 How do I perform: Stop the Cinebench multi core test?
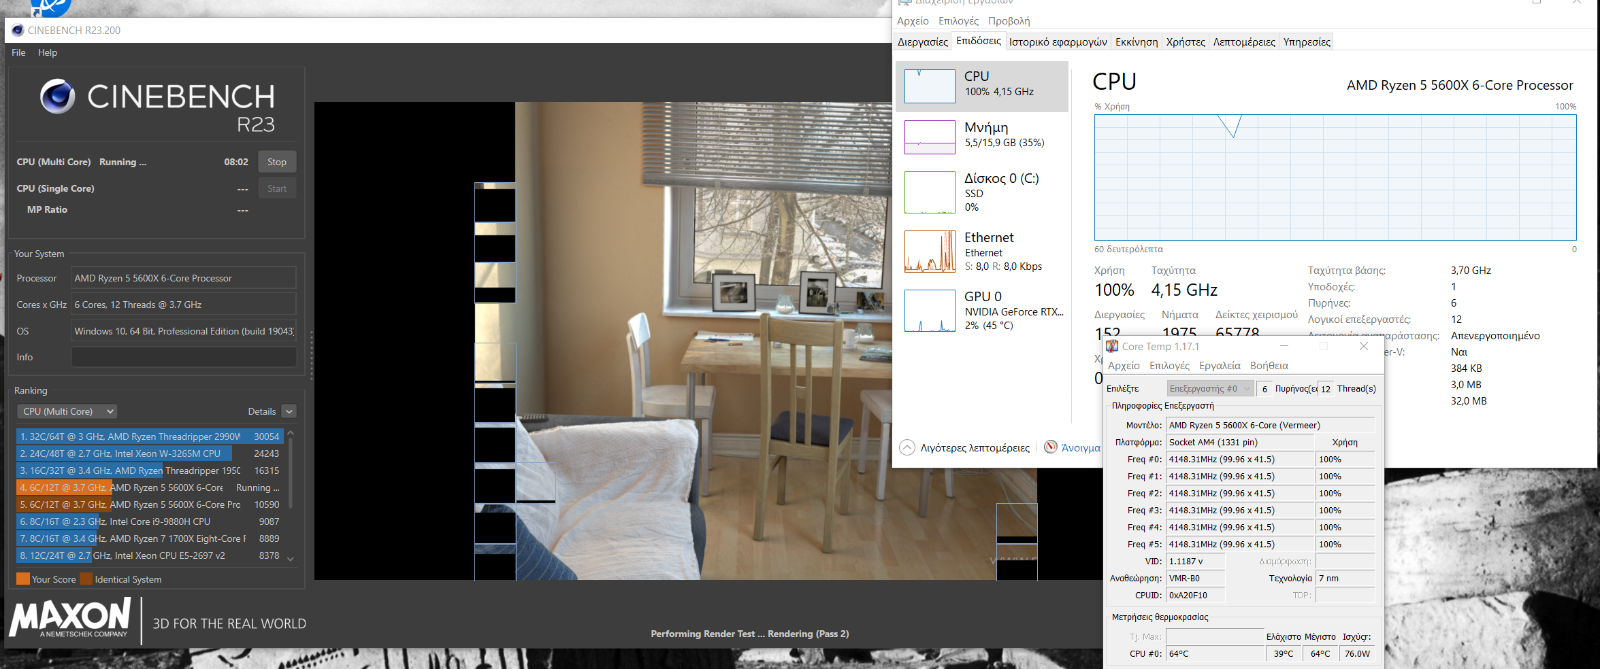tap(277, 162)
